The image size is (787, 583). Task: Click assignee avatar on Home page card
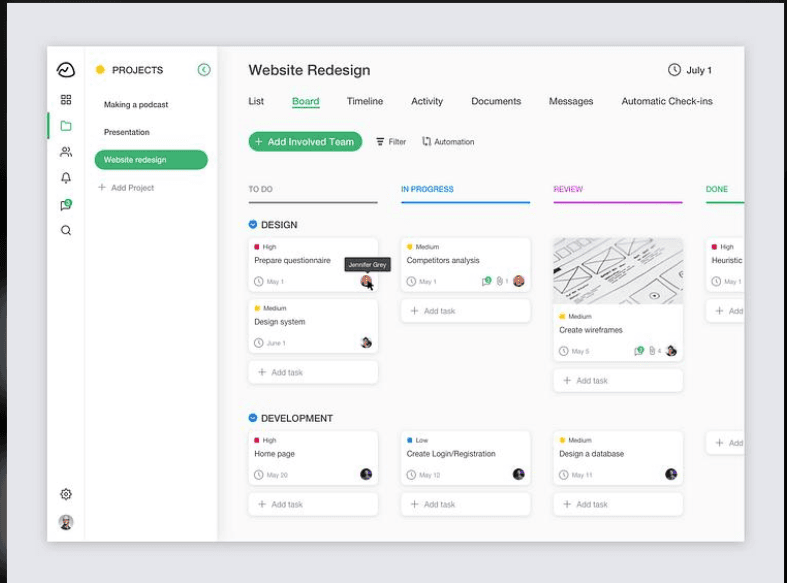tap(366, 474)
